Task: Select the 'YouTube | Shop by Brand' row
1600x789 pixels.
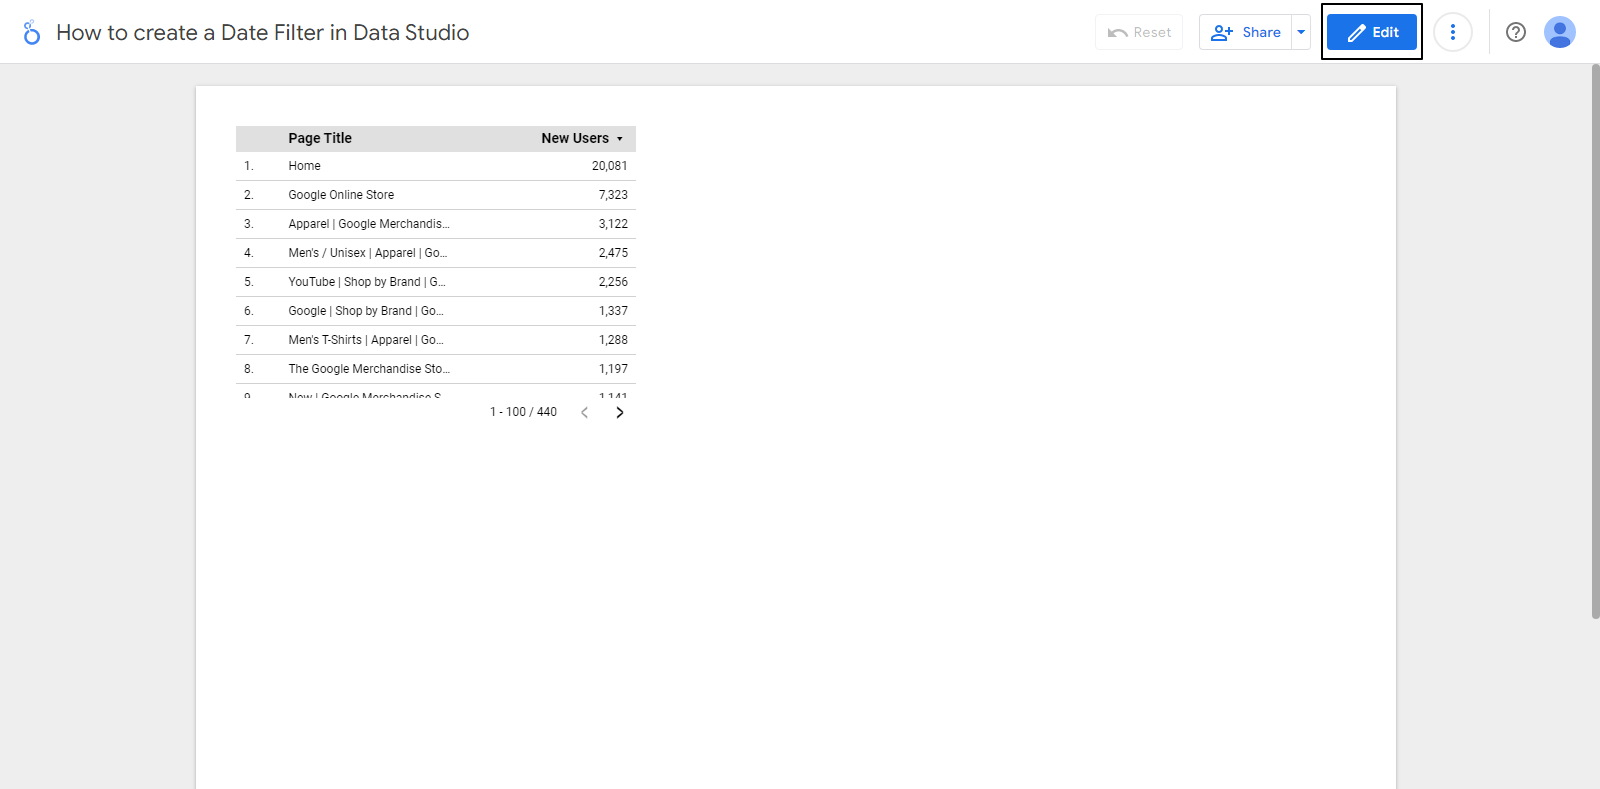Action: (x=436, y=282)
